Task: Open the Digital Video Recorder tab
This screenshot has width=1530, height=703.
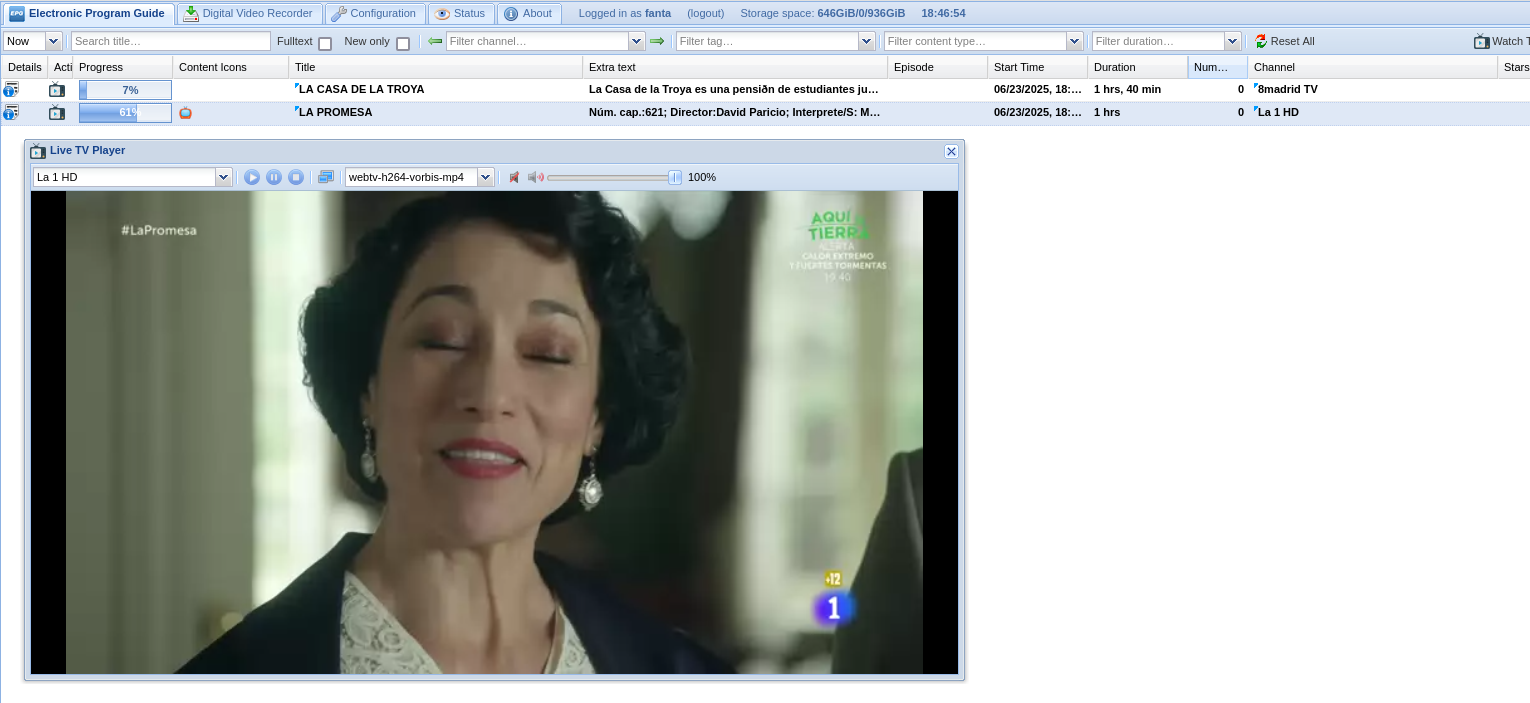Action: click(248, 14)
